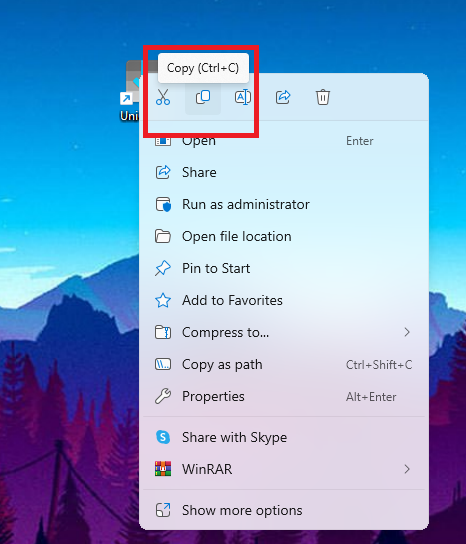
Task: Choose the Share menu entry
Action: coord(284,172)
